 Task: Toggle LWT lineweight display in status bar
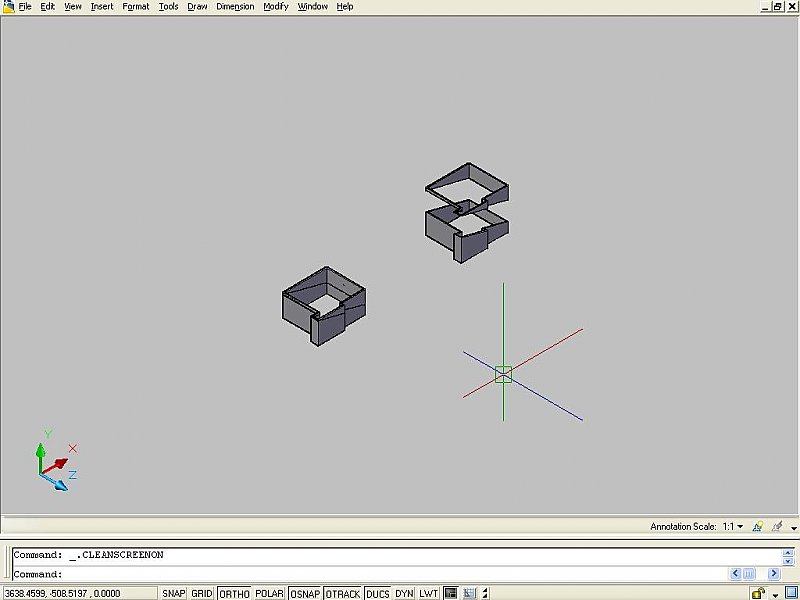(x=429, y=593)
